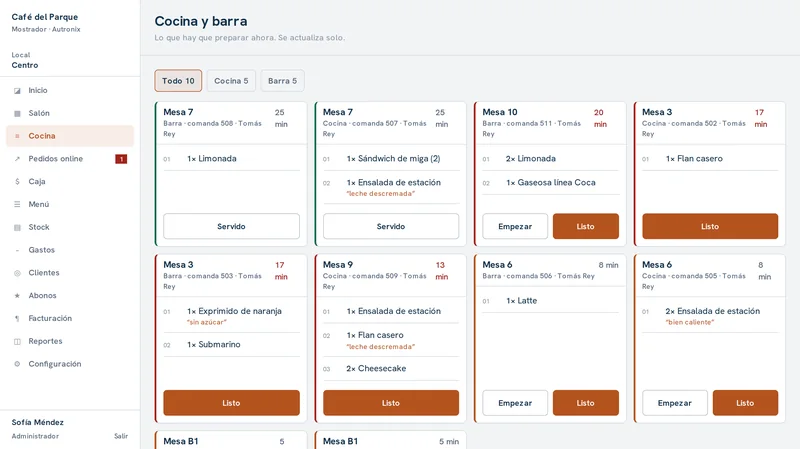Viewport: 800px width, 449px height.
Task: Navigate to Stock section
Action: (70, 227)
